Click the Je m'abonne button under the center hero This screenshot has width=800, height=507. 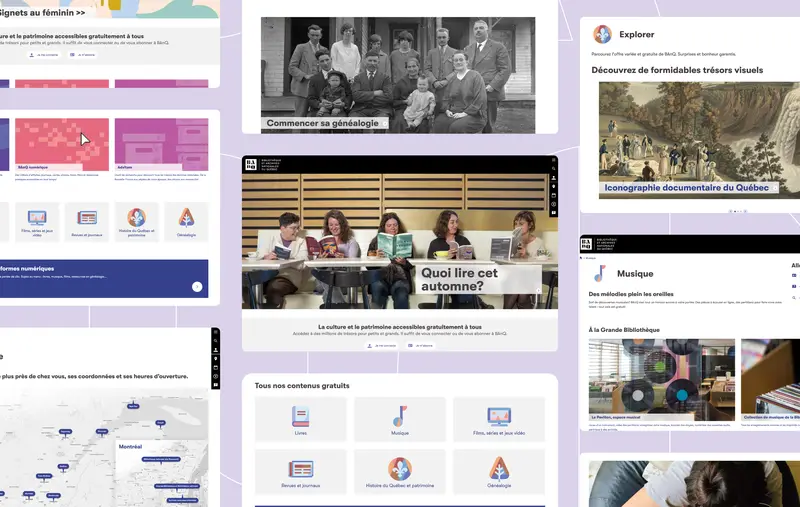click(x=420, y=345)
